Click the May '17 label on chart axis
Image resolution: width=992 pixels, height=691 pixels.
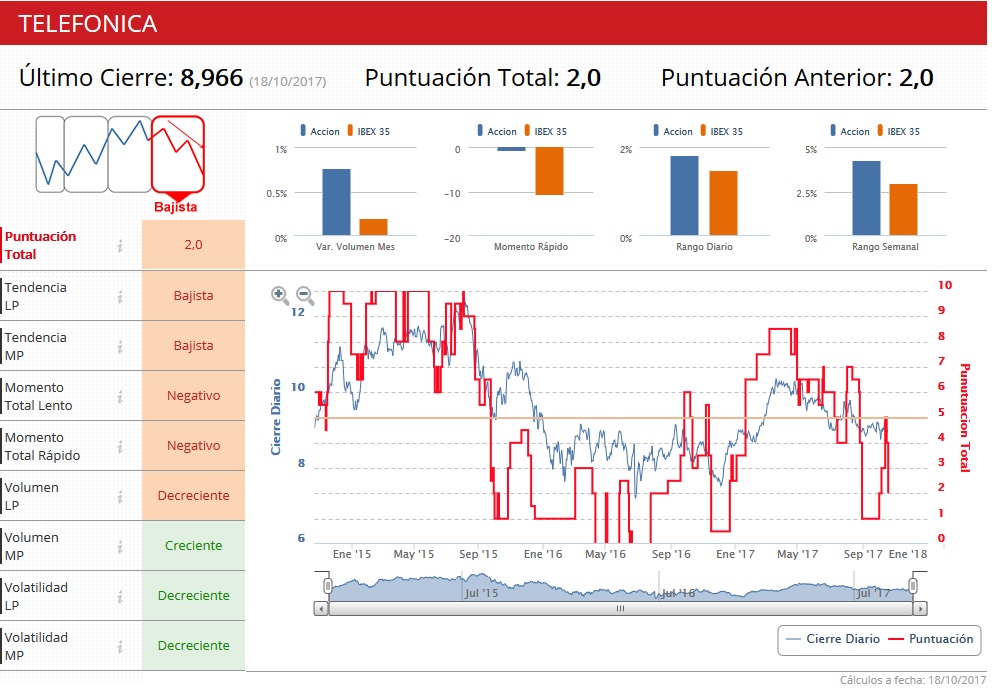[797, 554]
